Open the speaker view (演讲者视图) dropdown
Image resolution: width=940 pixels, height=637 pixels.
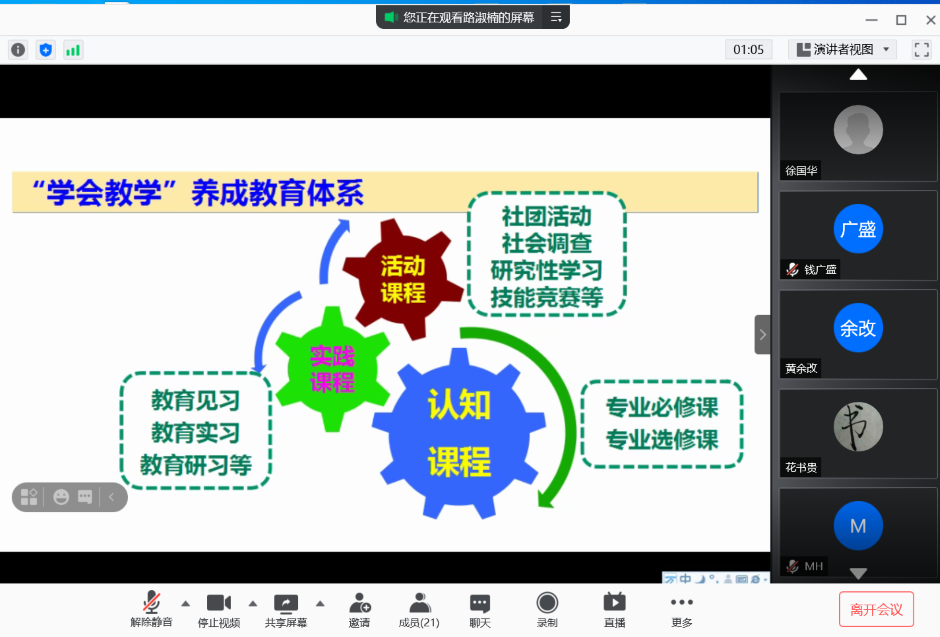pyautogui.click(x=842, y=49)
